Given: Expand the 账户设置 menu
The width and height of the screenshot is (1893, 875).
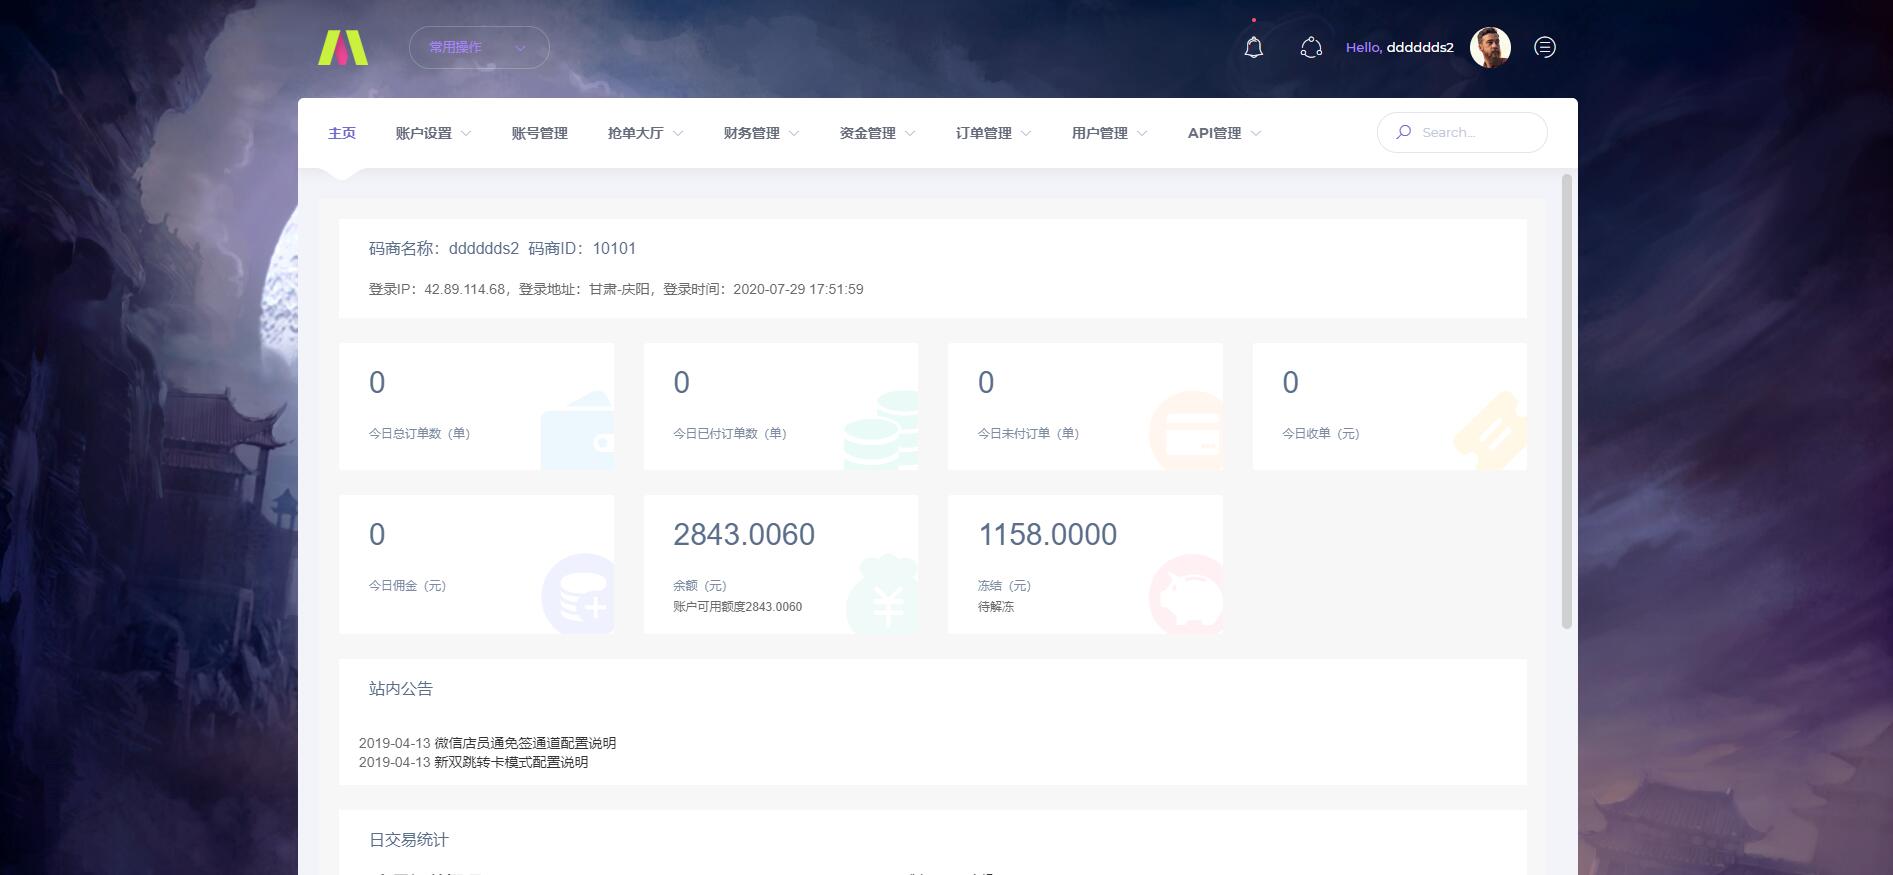Looking at the screenshot, I should [x=433, y=133].
